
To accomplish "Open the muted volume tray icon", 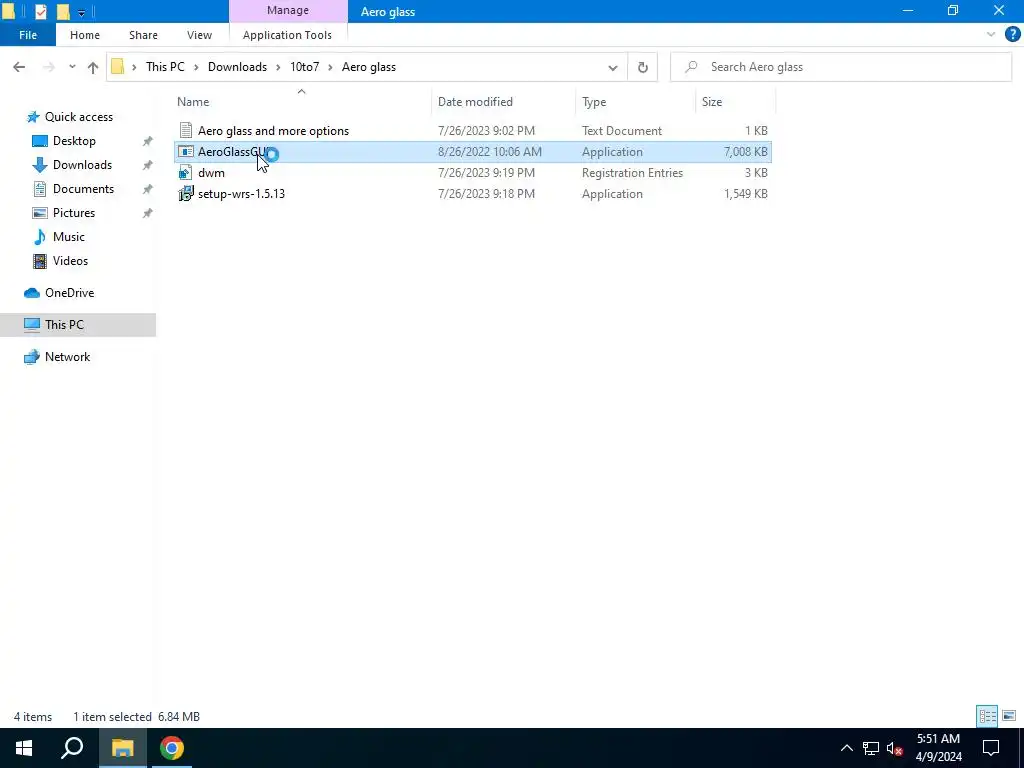I will click(894, 748).
